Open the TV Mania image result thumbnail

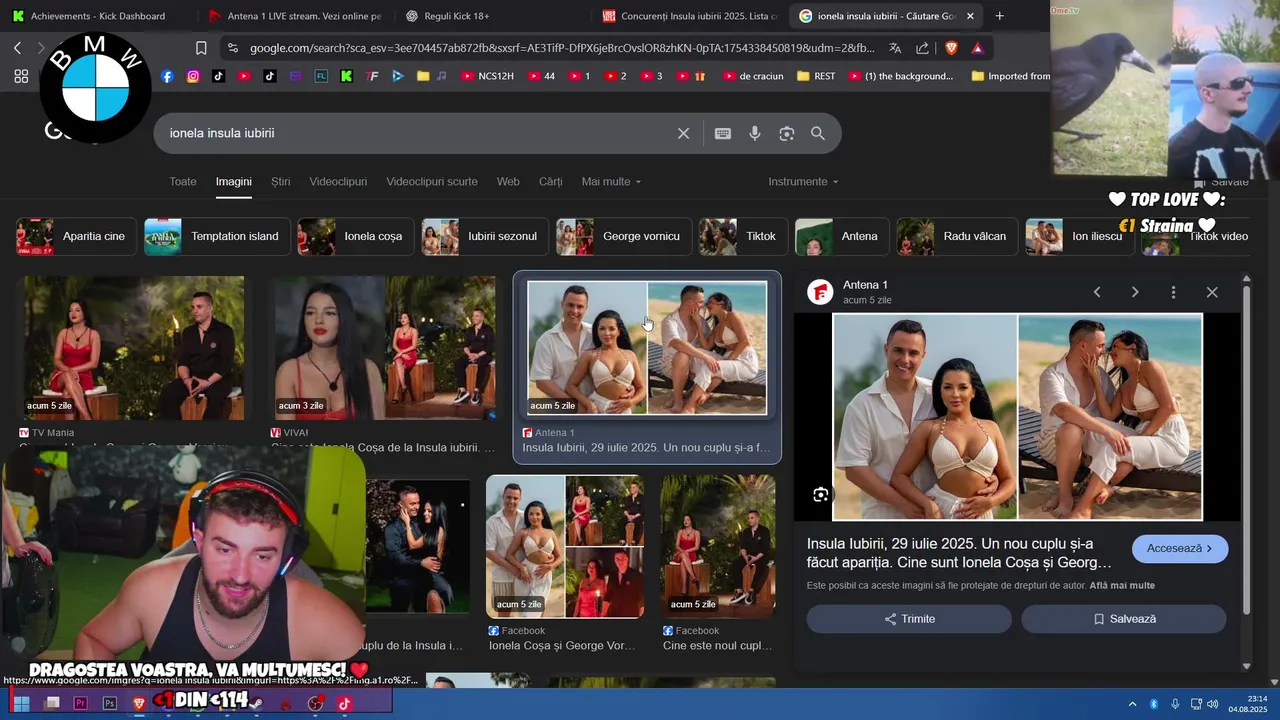click(x=134, y=348)
